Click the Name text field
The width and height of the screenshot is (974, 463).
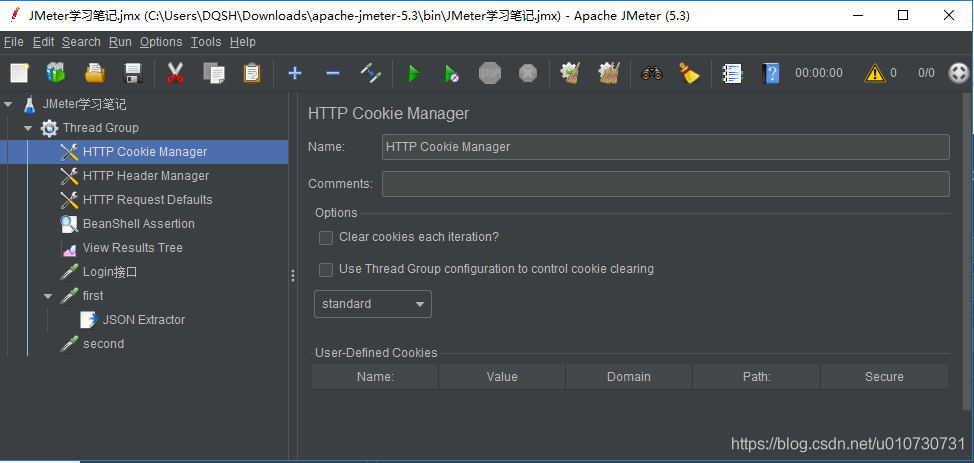point(665,147)
